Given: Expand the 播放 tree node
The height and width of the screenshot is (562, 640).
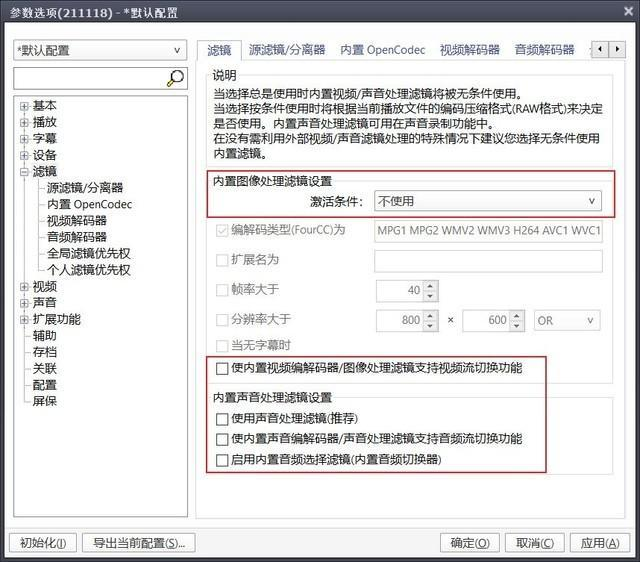Looking at the screenshot, I should pos(24,122).
